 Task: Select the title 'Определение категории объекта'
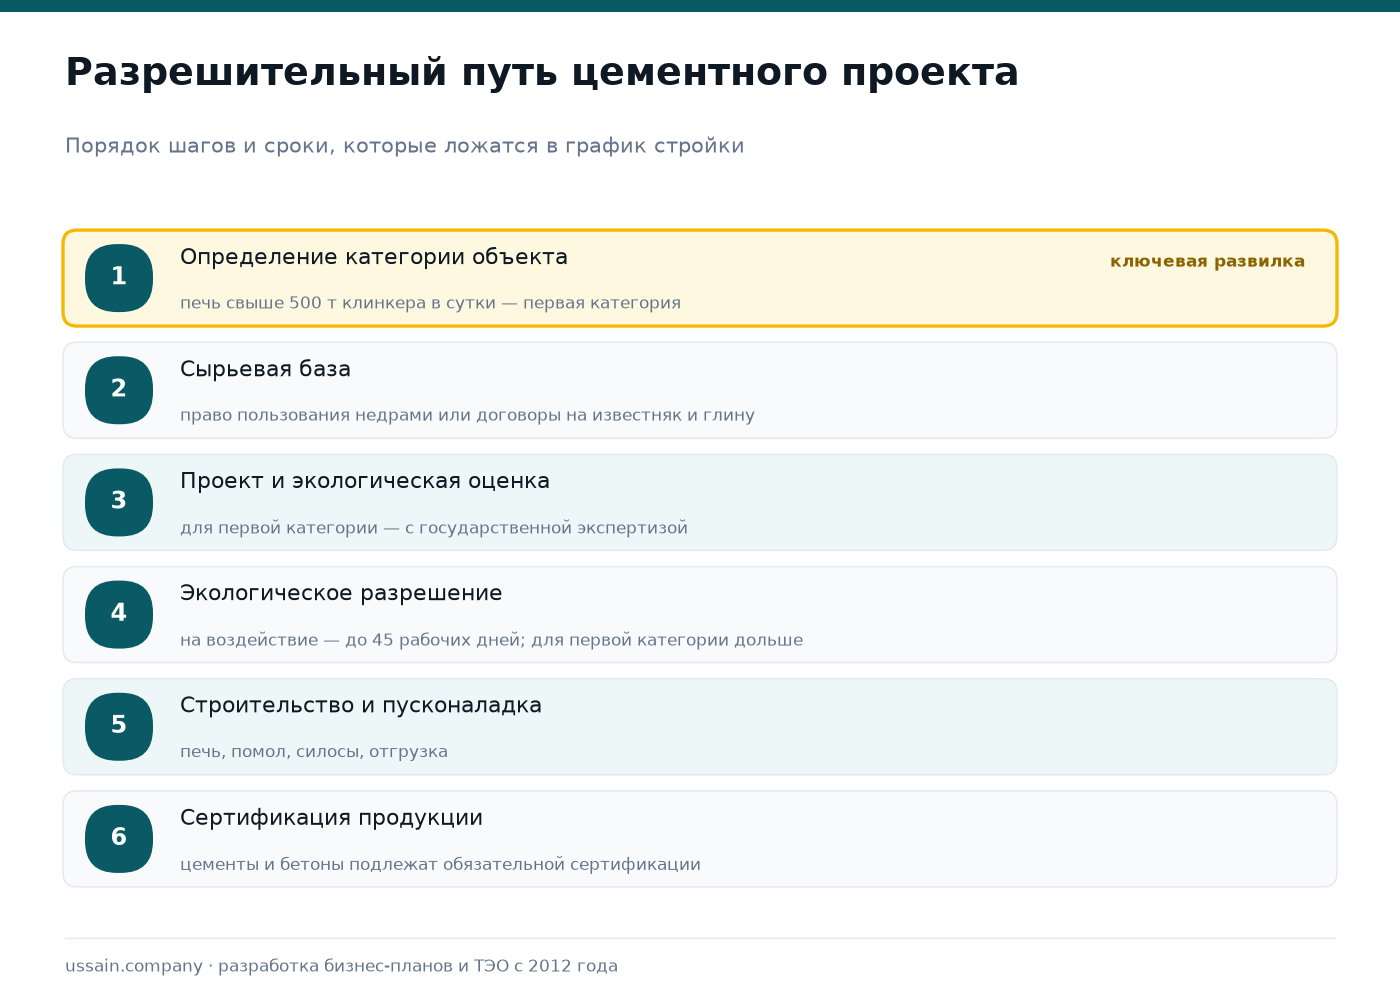374,257
